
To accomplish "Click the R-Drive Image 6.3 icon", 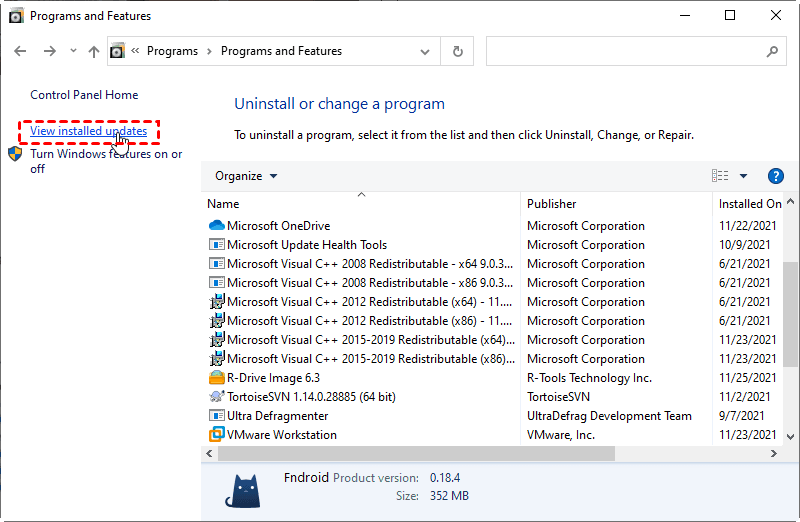I will pyautogui.click(x=216, y=378).
